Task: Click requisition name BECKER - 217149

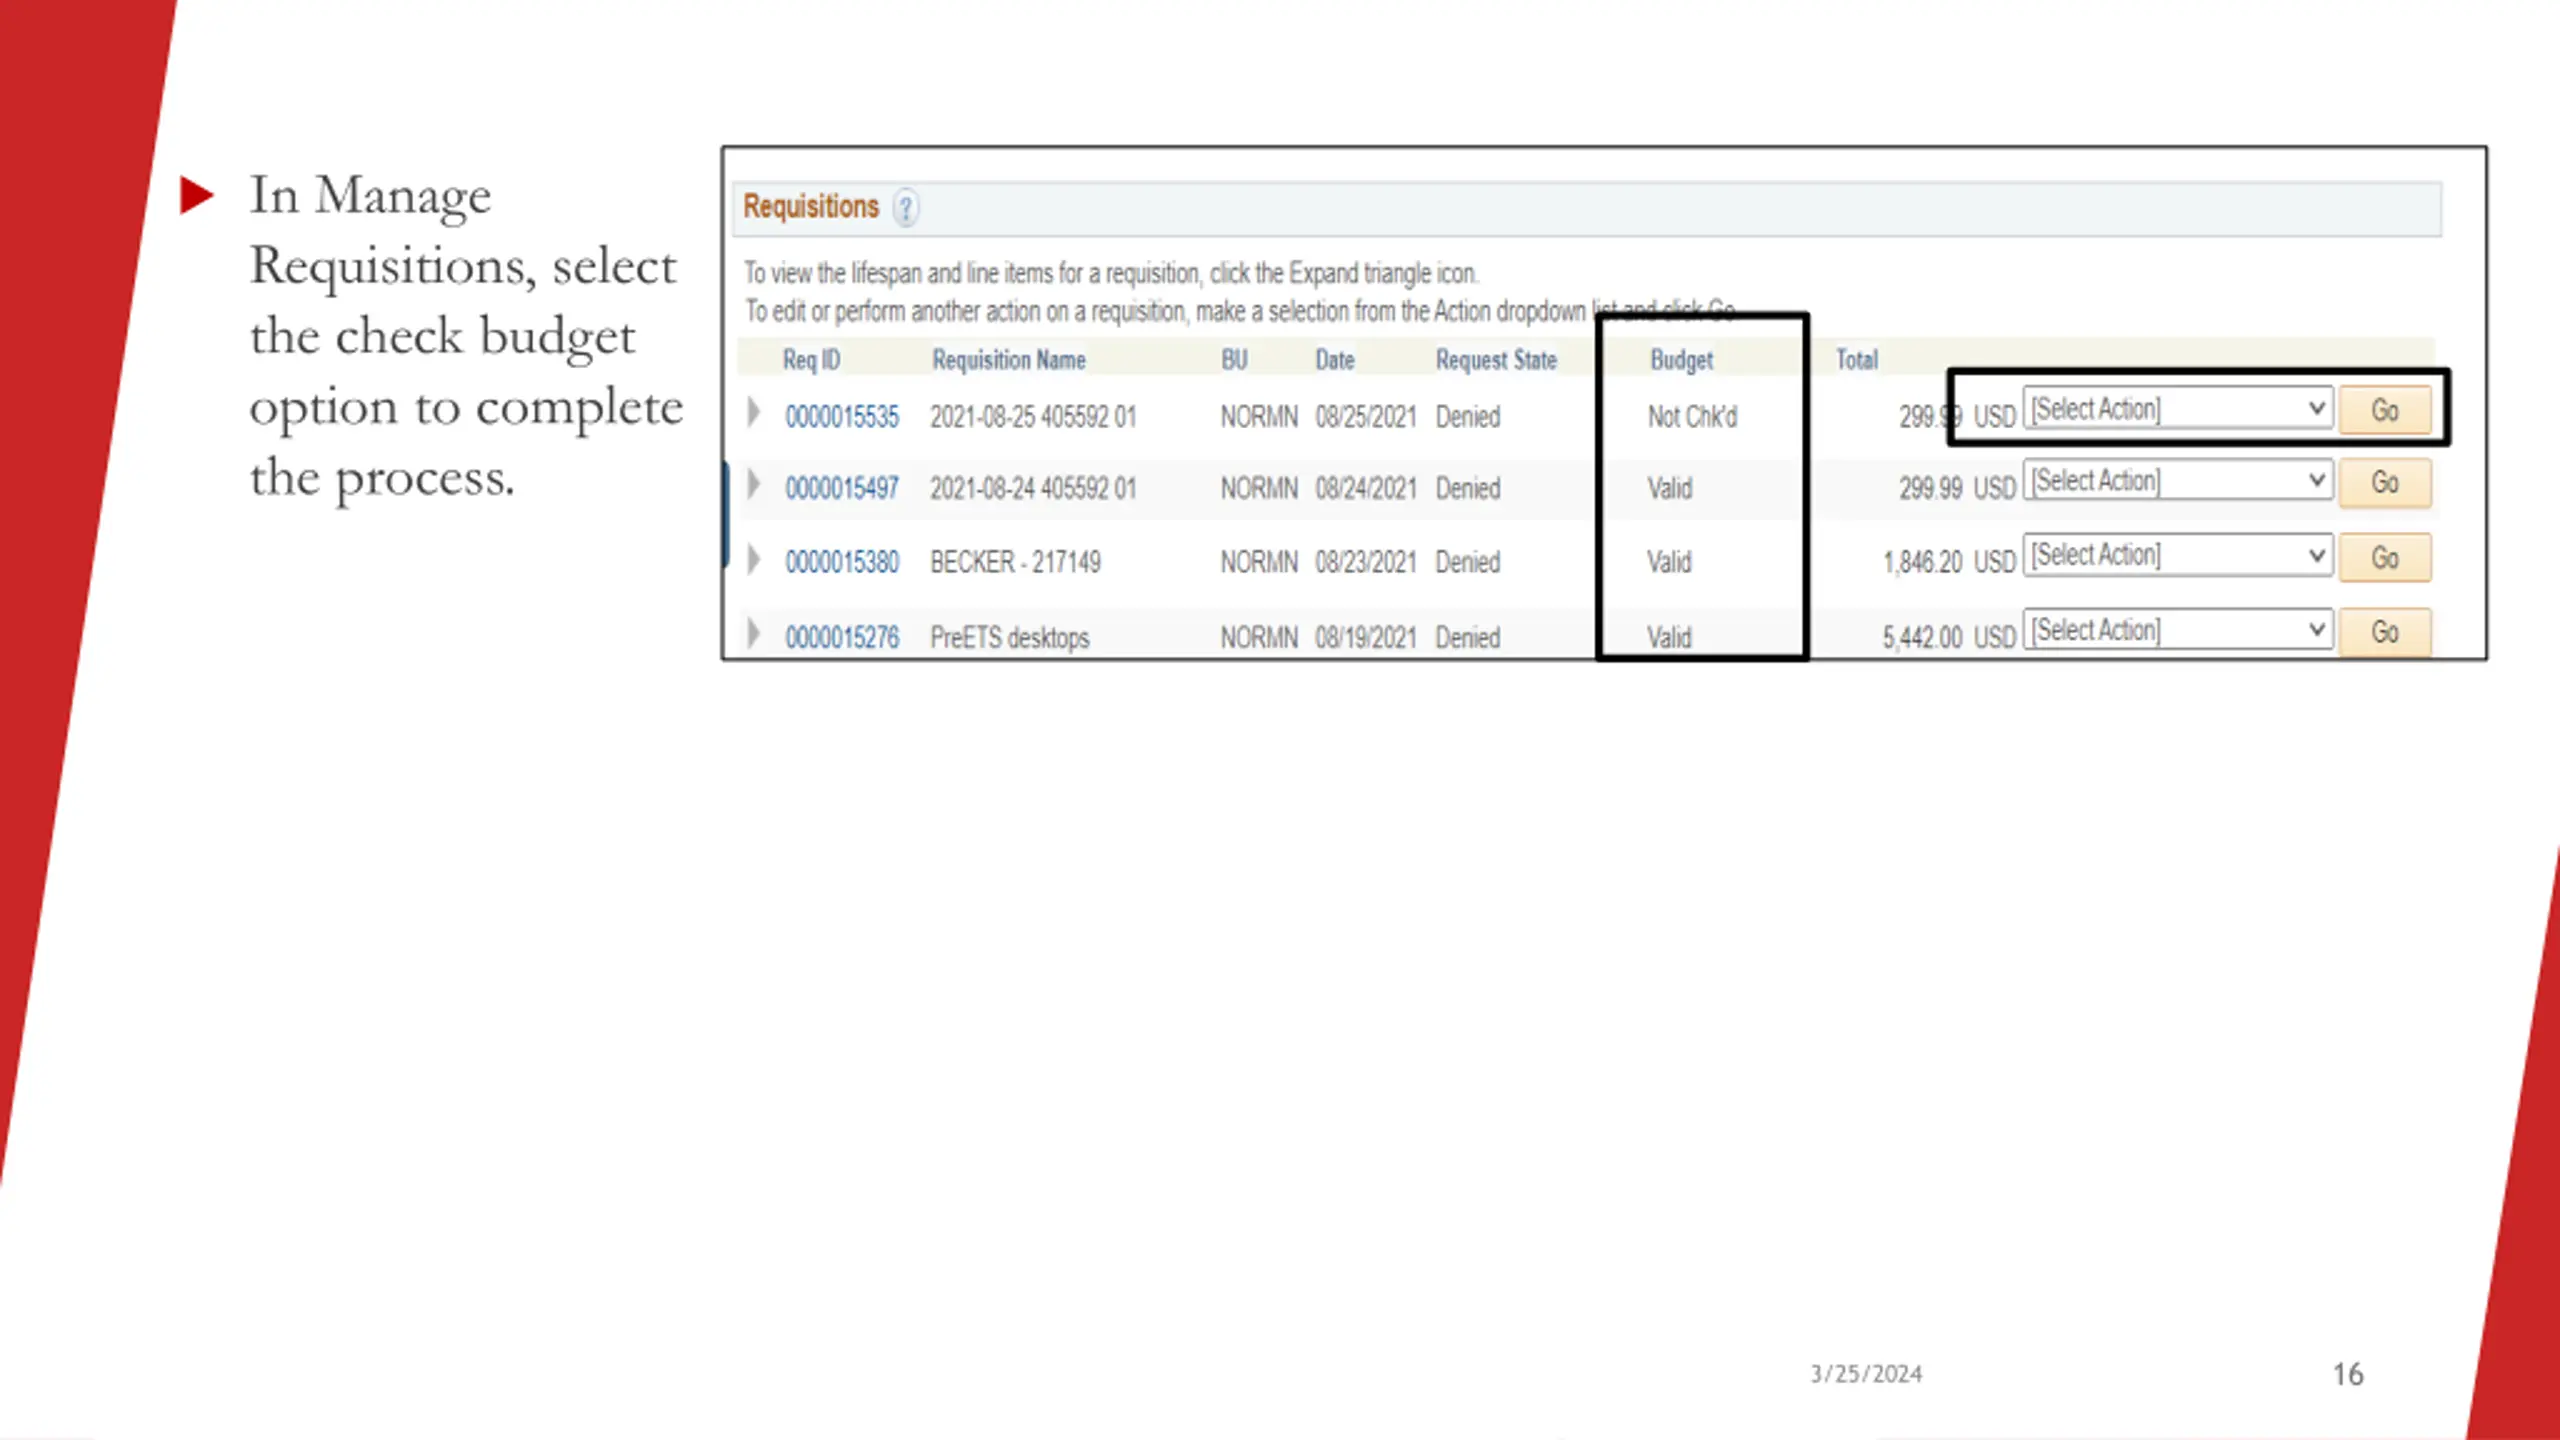Action: 1015,562
